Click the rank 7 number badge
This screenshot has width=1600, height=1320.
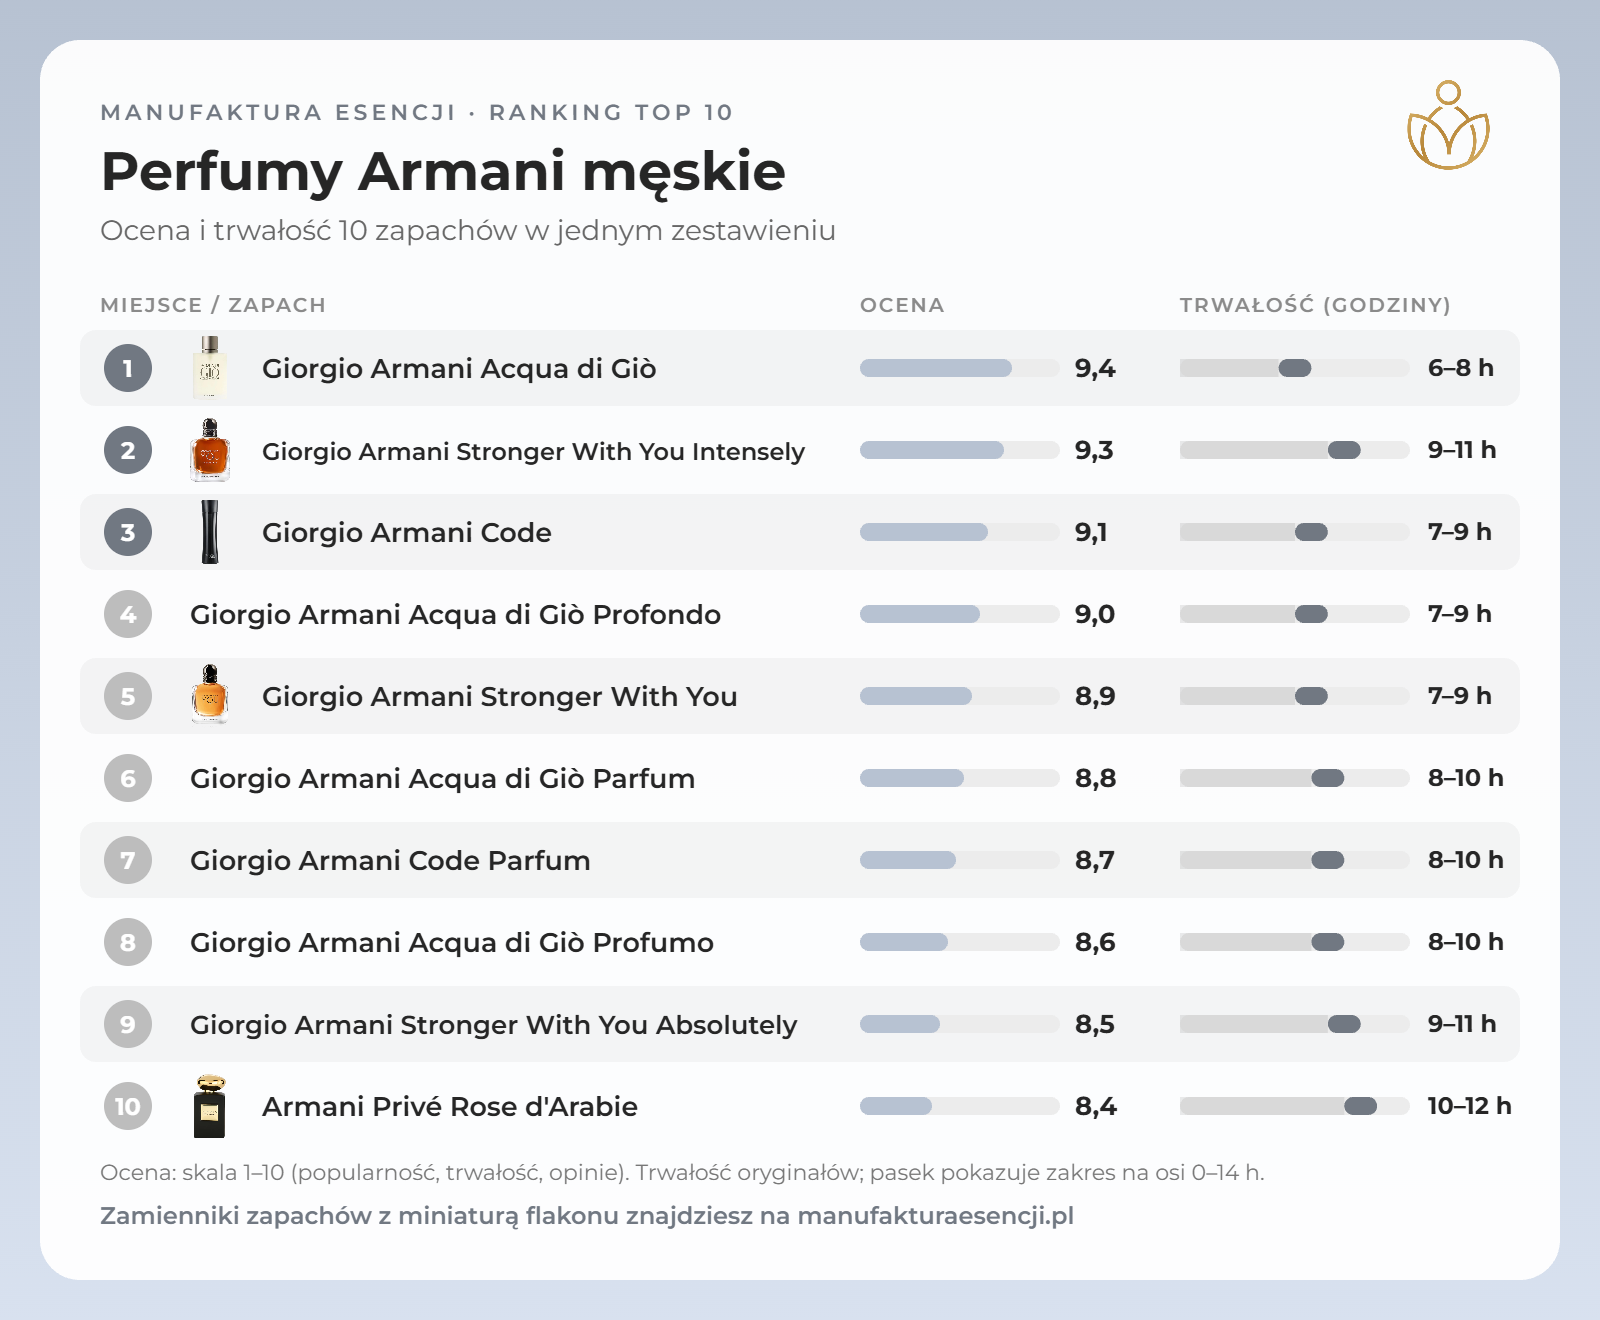click(128, 860)
